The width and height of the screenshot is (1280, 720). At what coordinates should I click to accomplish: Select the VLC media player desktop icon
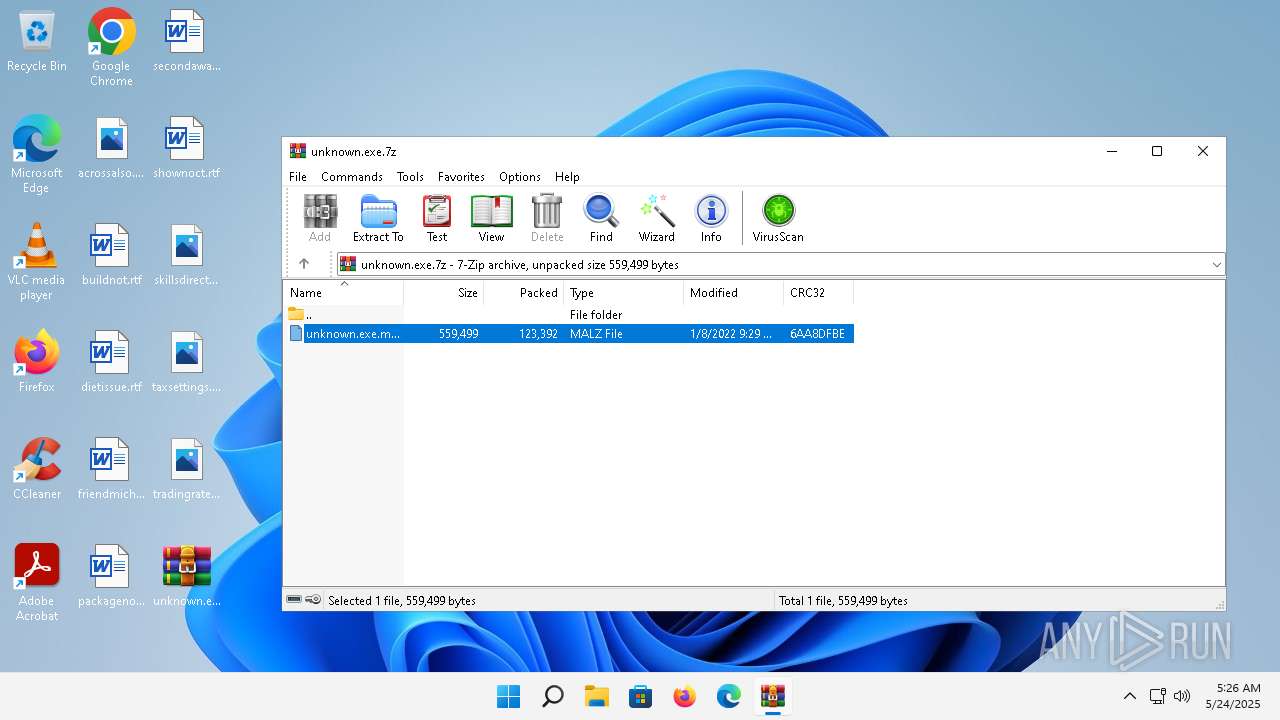(x=37, y=262)
